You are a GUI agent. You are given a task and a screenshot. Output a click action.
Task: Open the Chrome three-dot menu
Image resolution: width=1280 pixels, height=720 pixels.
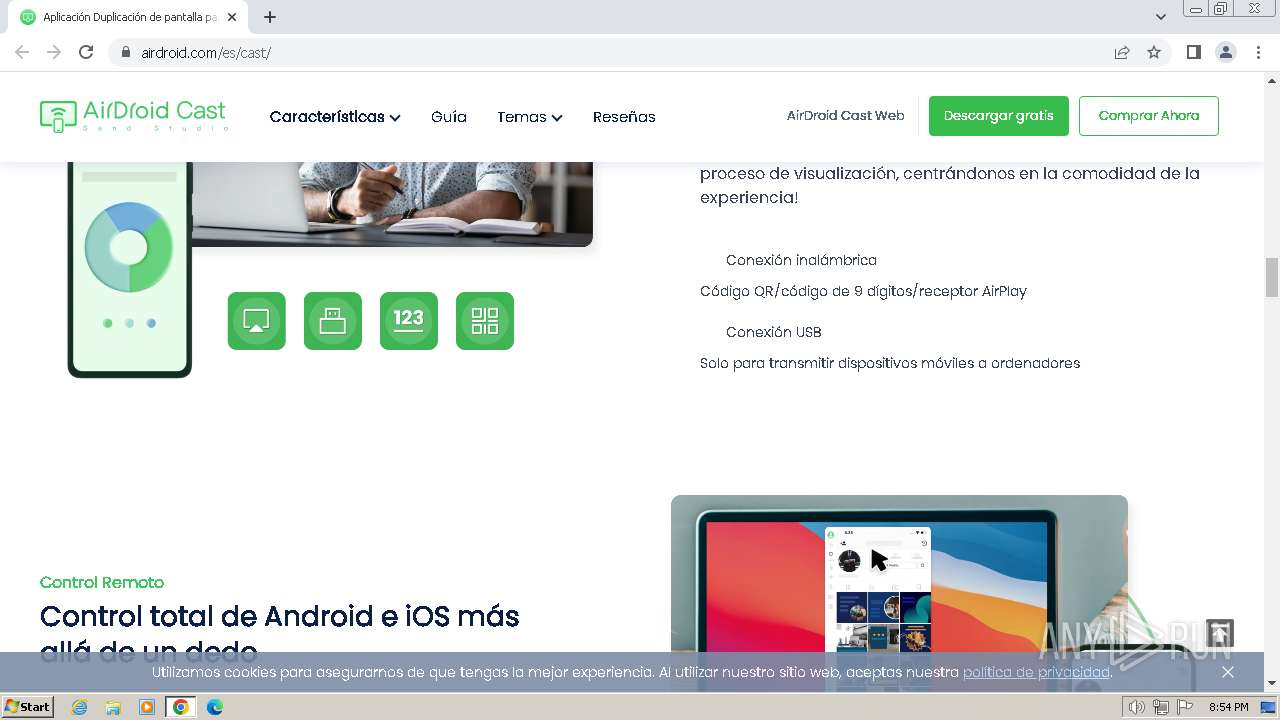(1258, 52)
